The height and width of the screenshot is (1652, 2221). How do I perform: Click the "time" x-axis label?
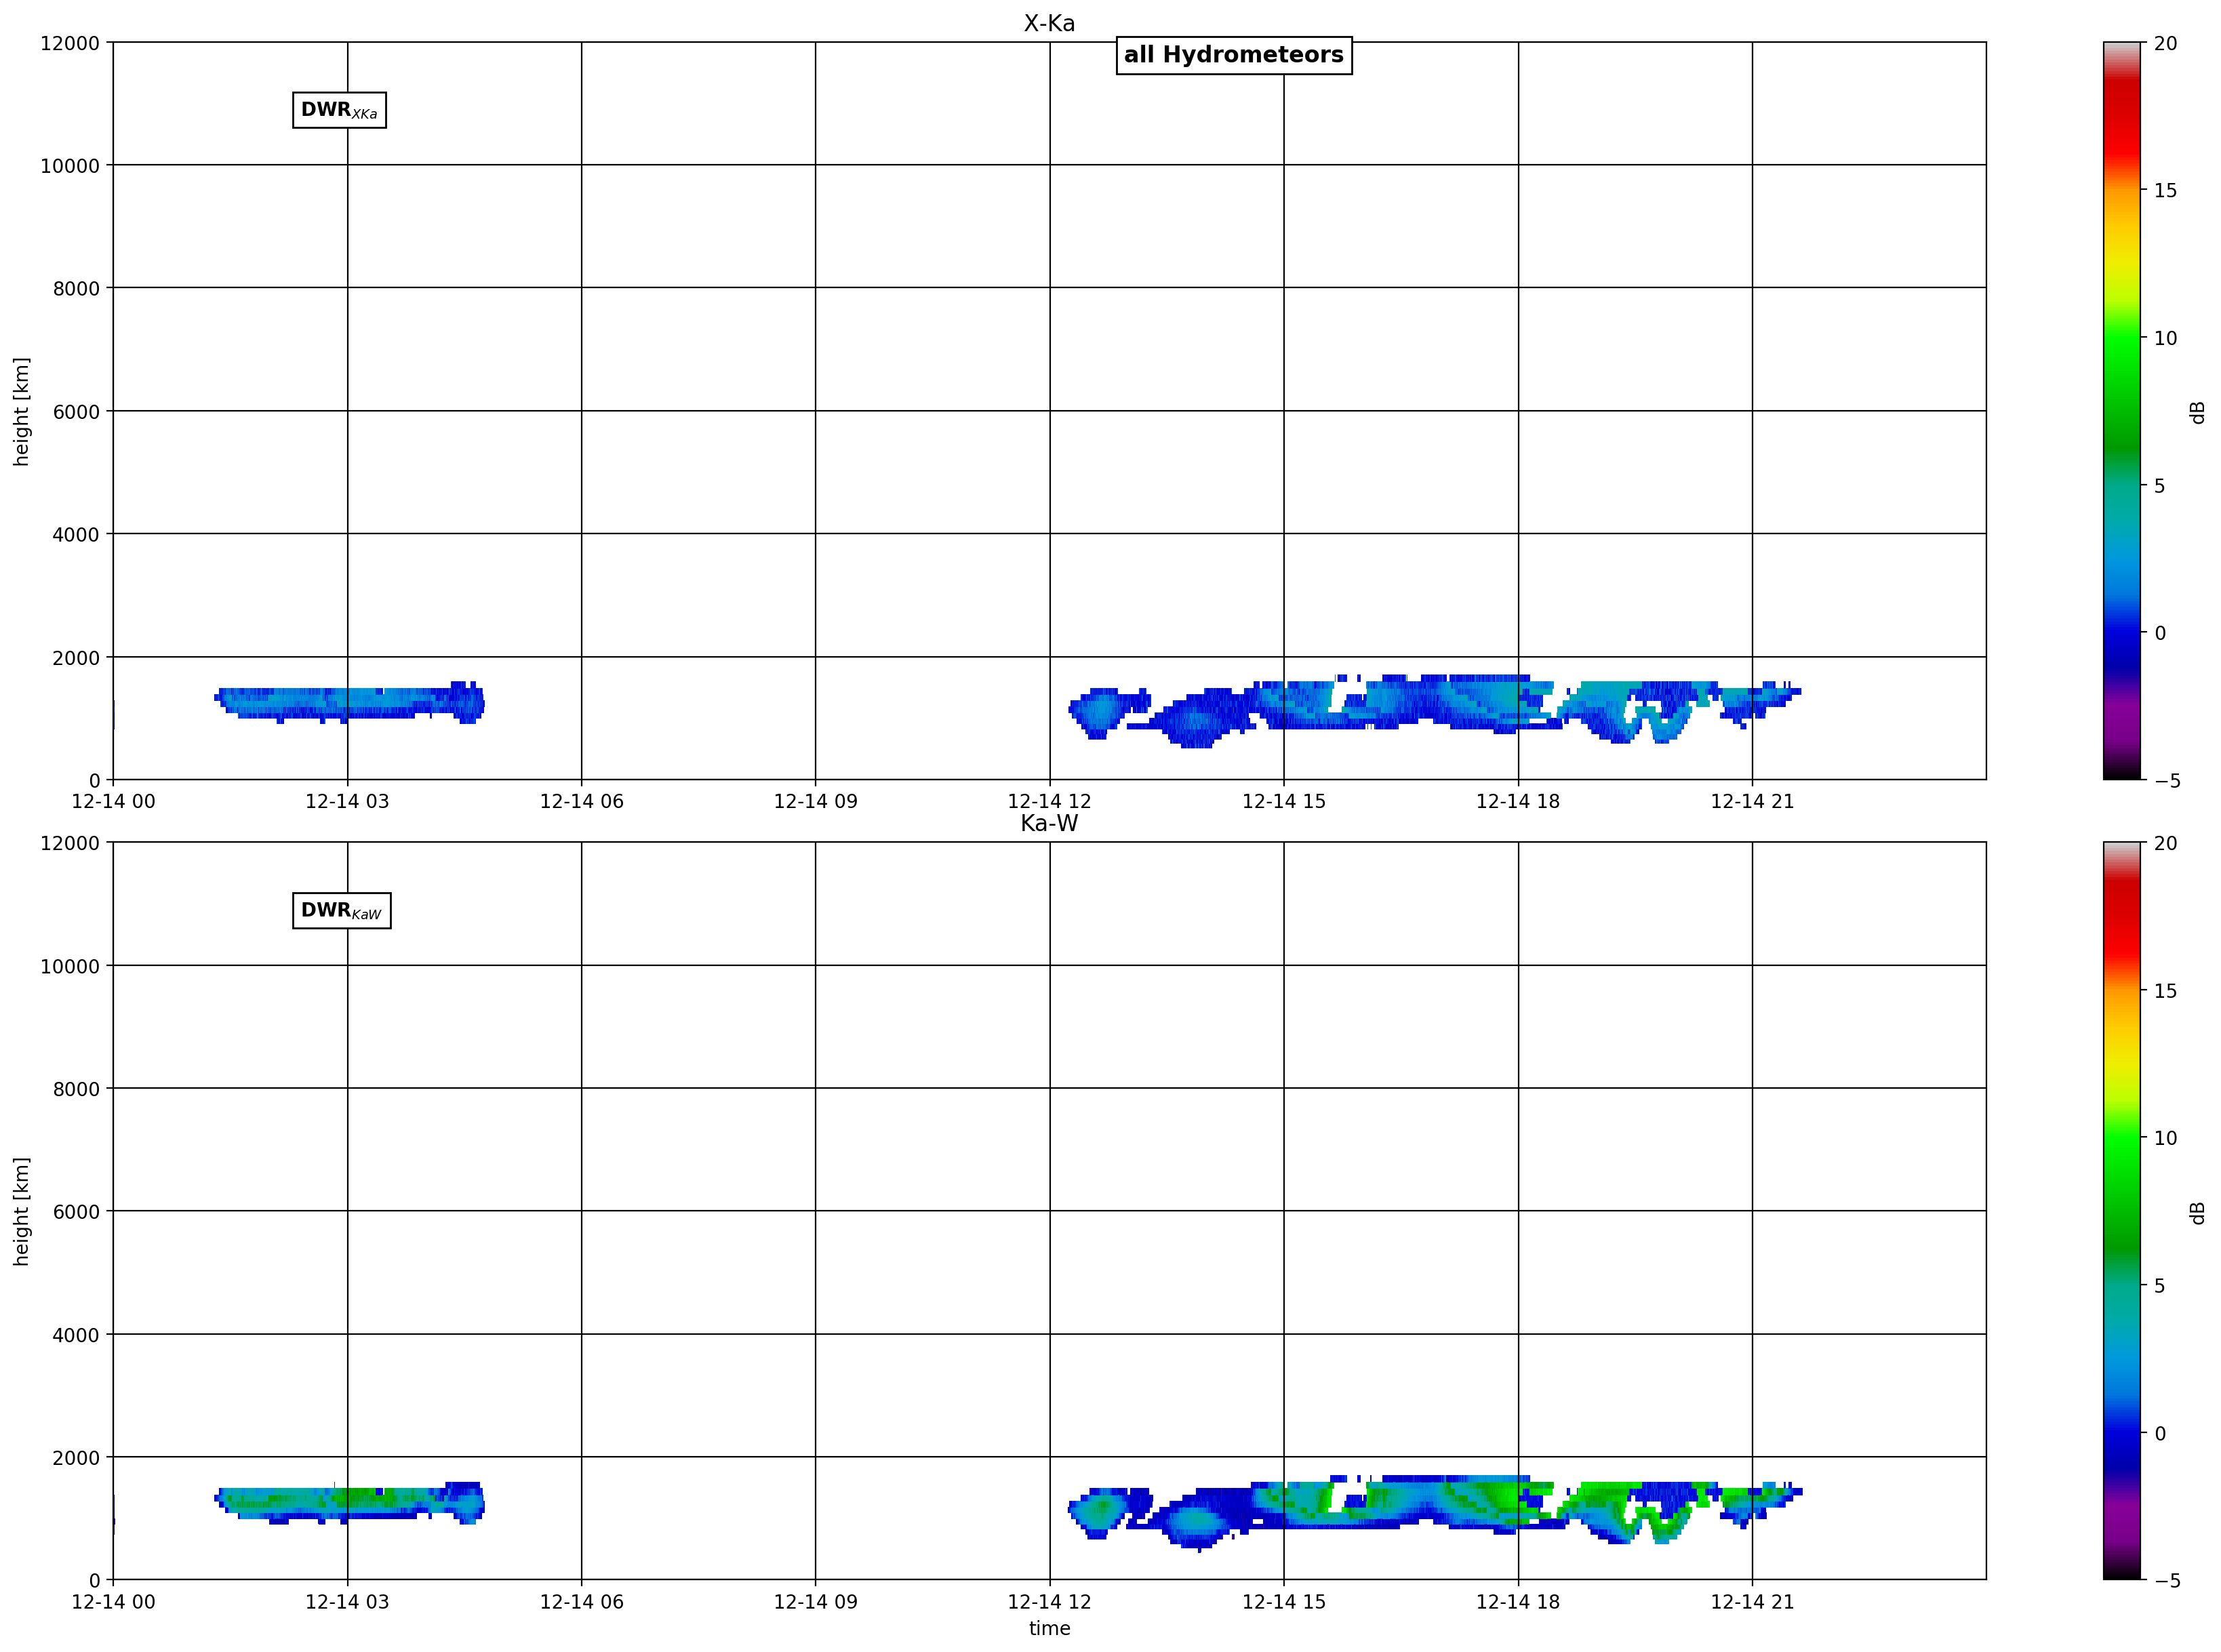(x=1049, y=1629)
